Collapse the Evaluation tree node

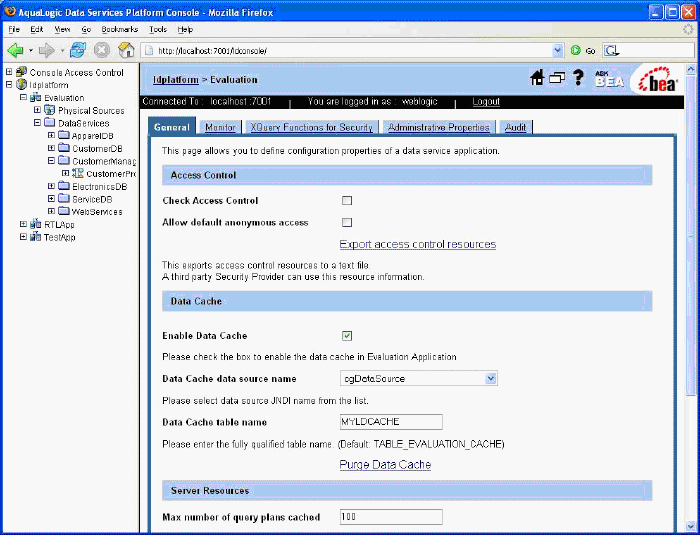point(23,97)
